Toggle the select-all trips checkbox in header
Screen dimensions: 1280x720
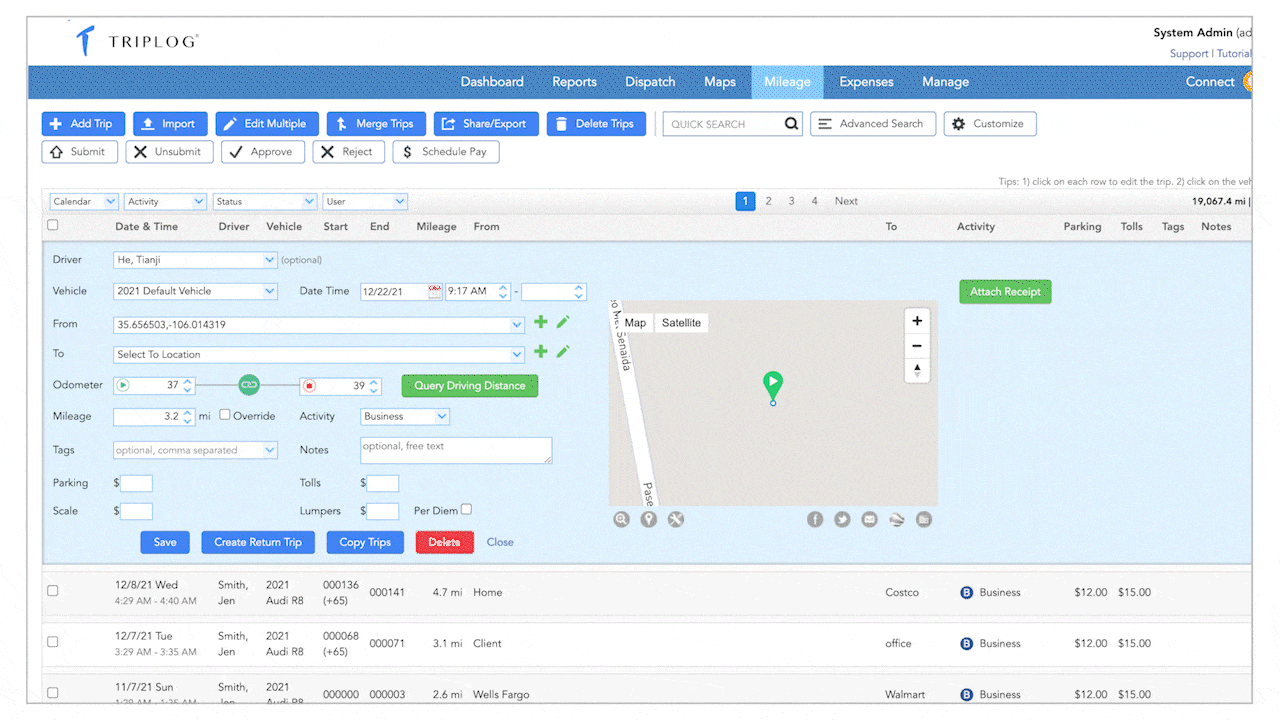[53, 225]
